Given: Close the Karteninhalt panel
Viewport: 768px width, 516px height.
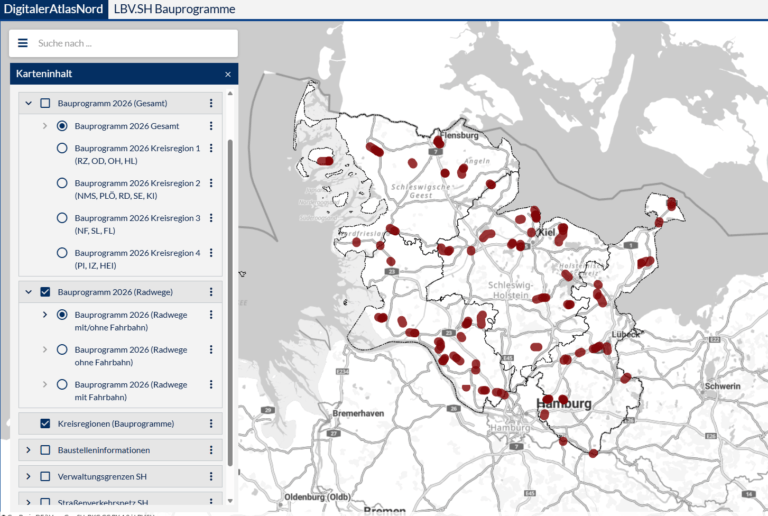Looking at the screenshot, I should (227, 74).
